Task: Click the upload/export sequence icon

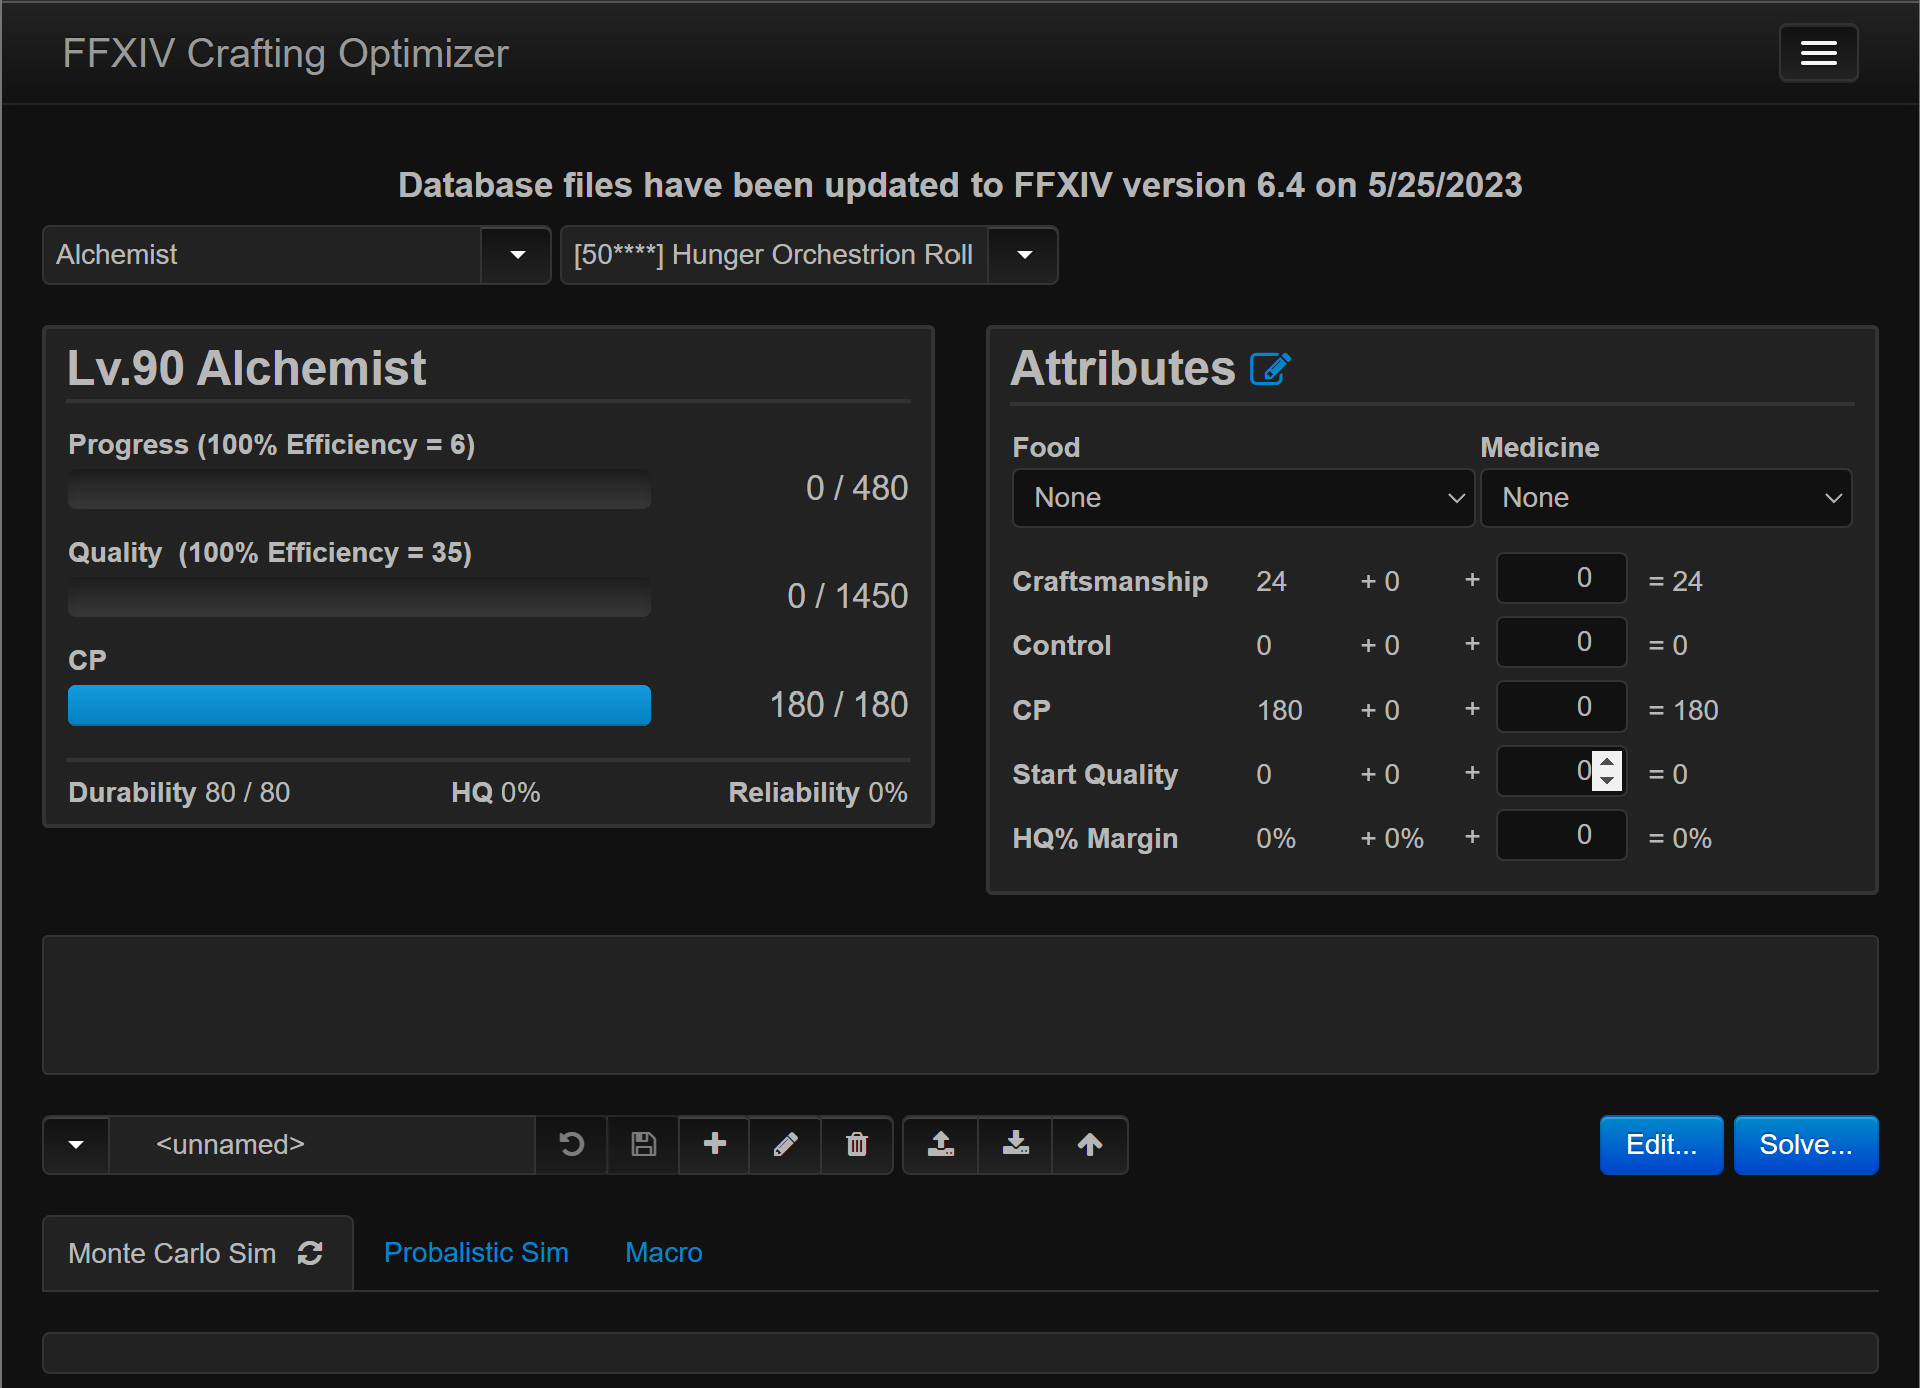Action: point(941,1144)
